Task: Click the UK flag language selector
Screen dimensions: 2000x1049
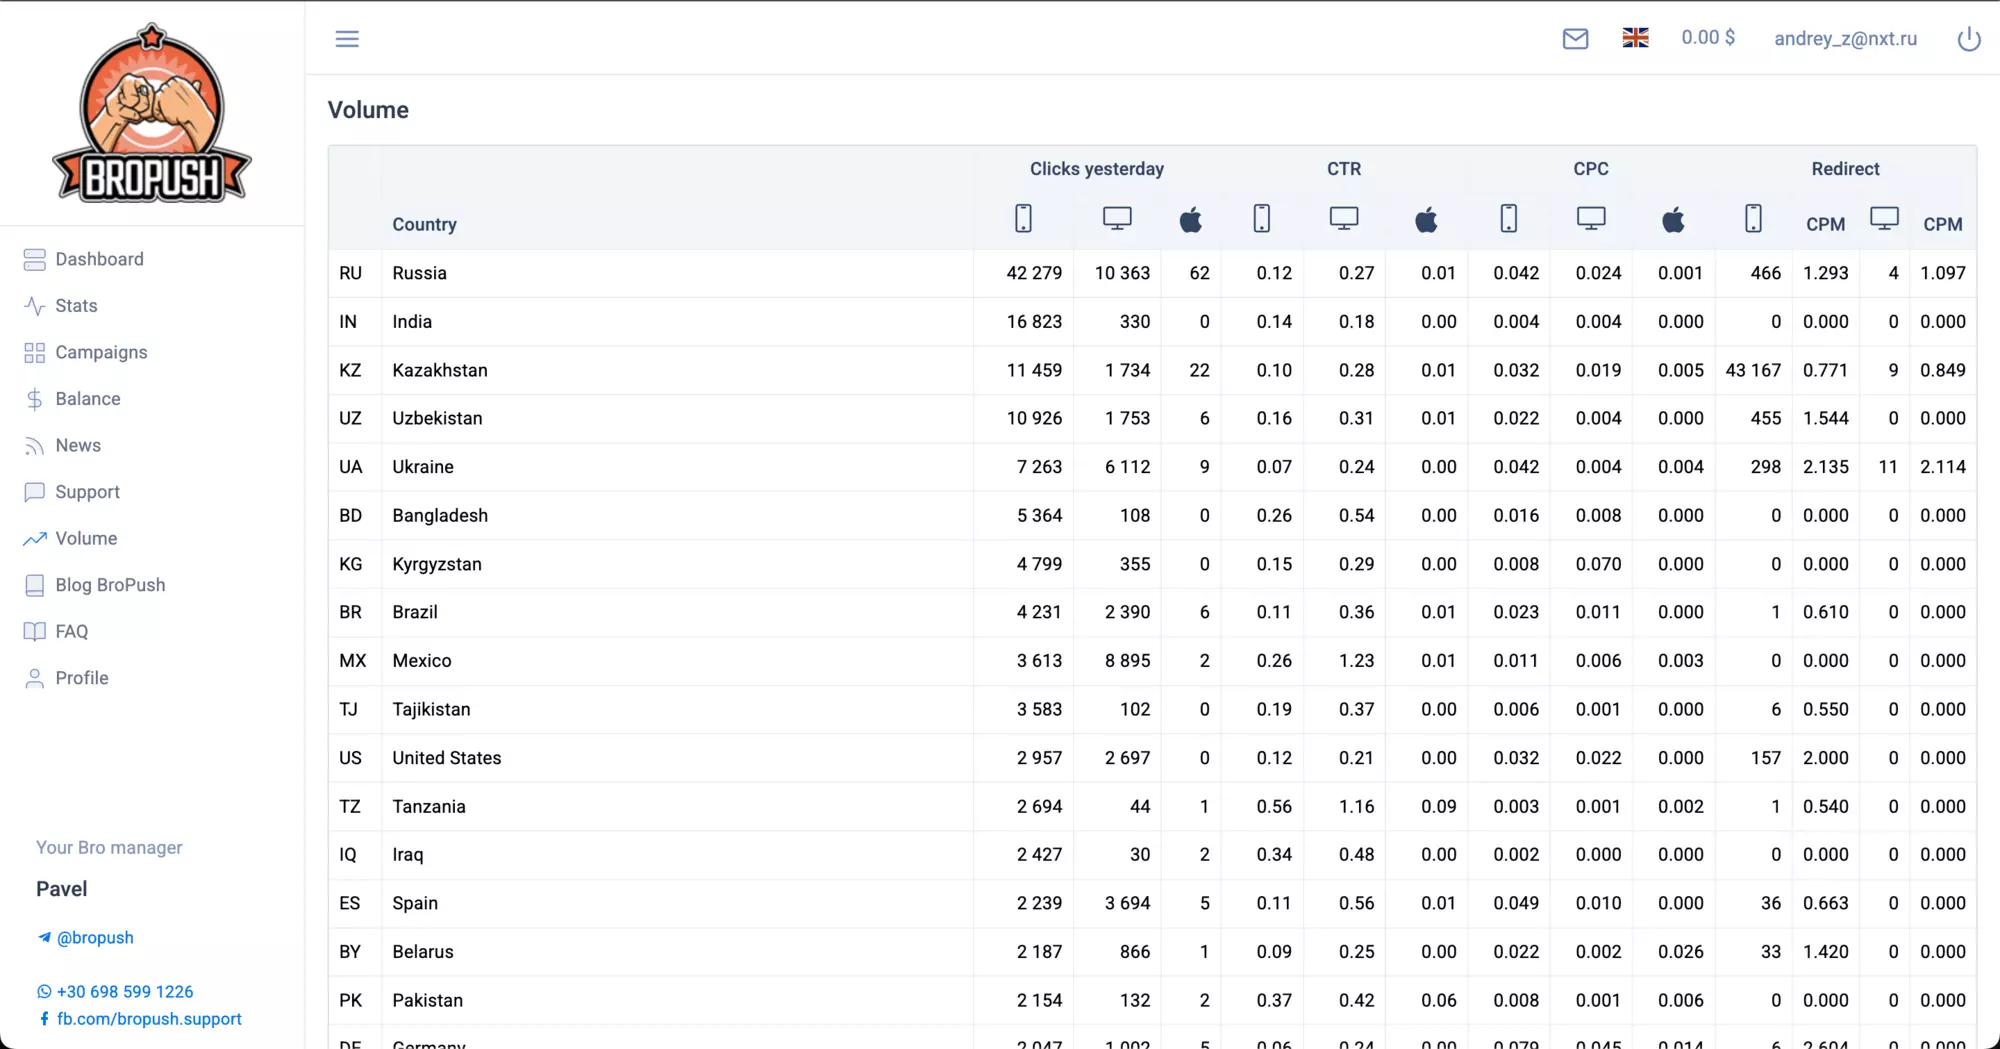Action: [1635, 38]
